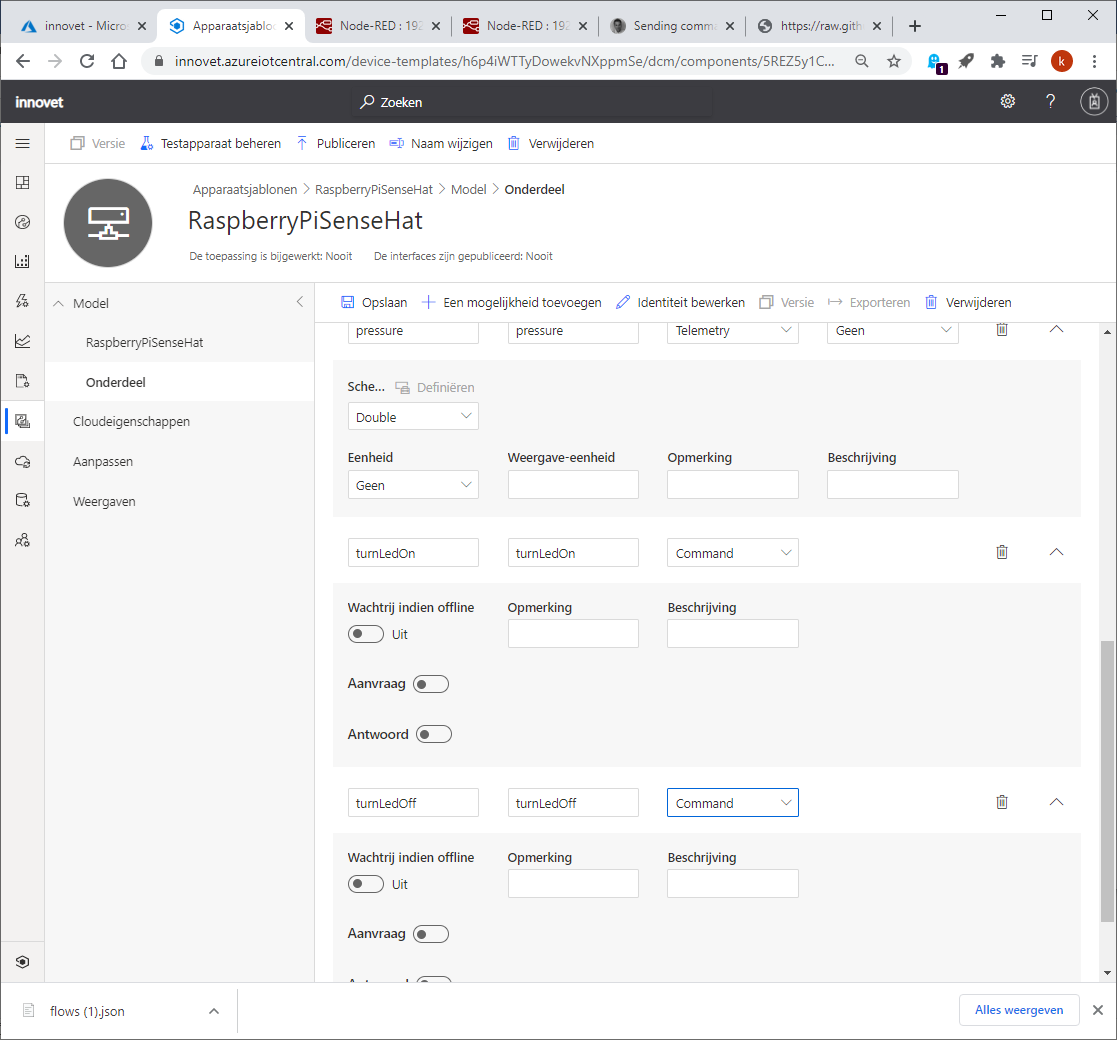
Task: Toggle the Aanvraag switch under turnLedOn
Action: (431, 684)
